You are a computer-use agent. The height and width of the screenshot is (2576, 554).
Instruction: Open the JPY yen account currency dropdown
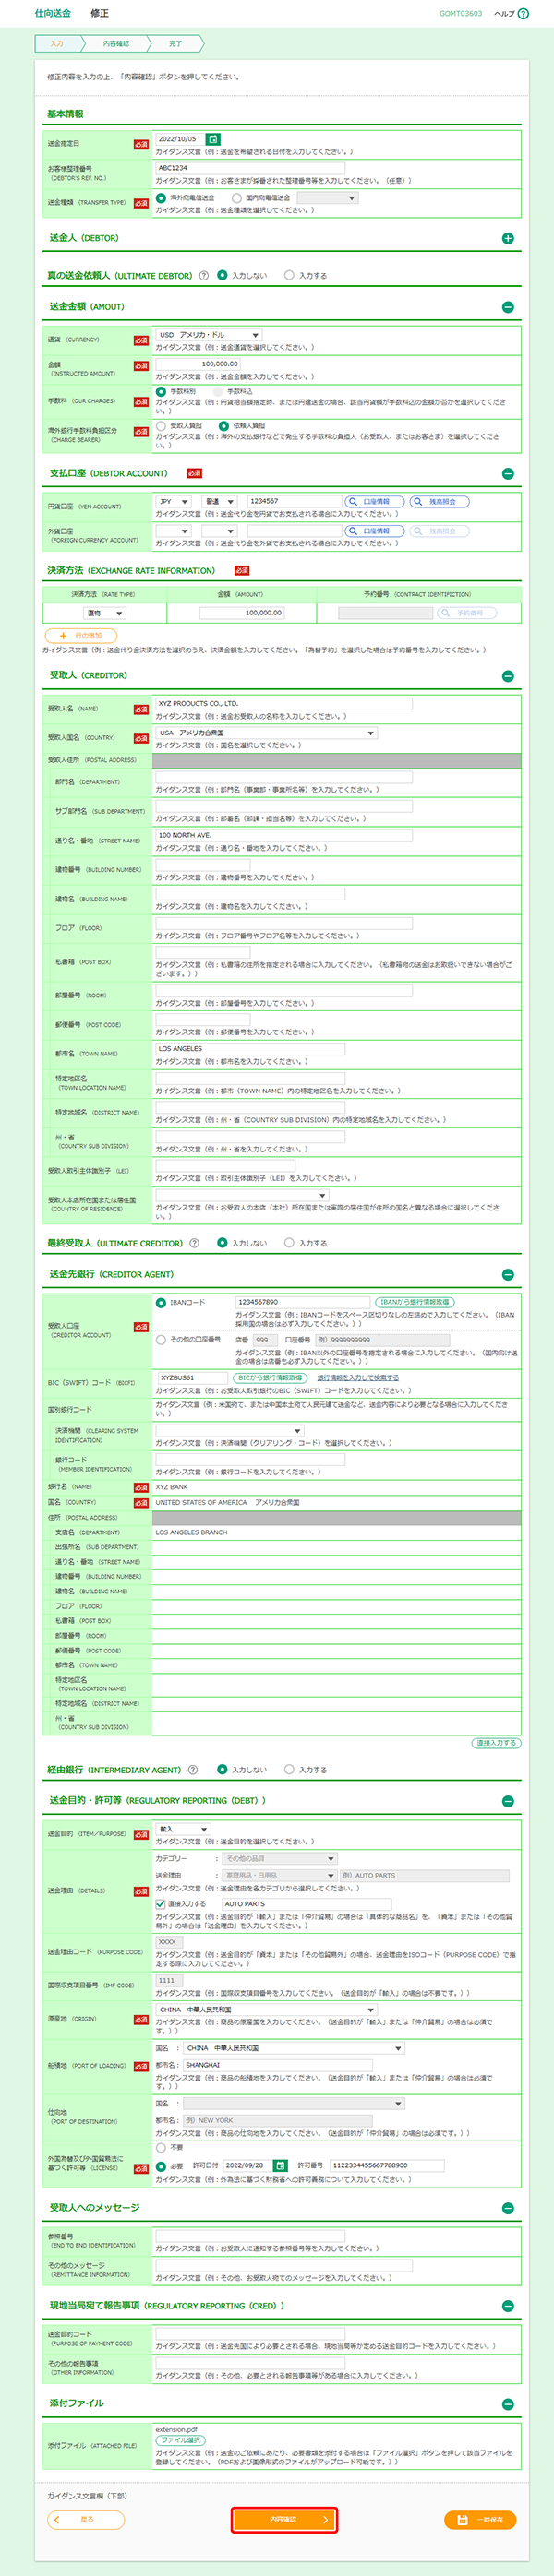[x=173, y=501]
